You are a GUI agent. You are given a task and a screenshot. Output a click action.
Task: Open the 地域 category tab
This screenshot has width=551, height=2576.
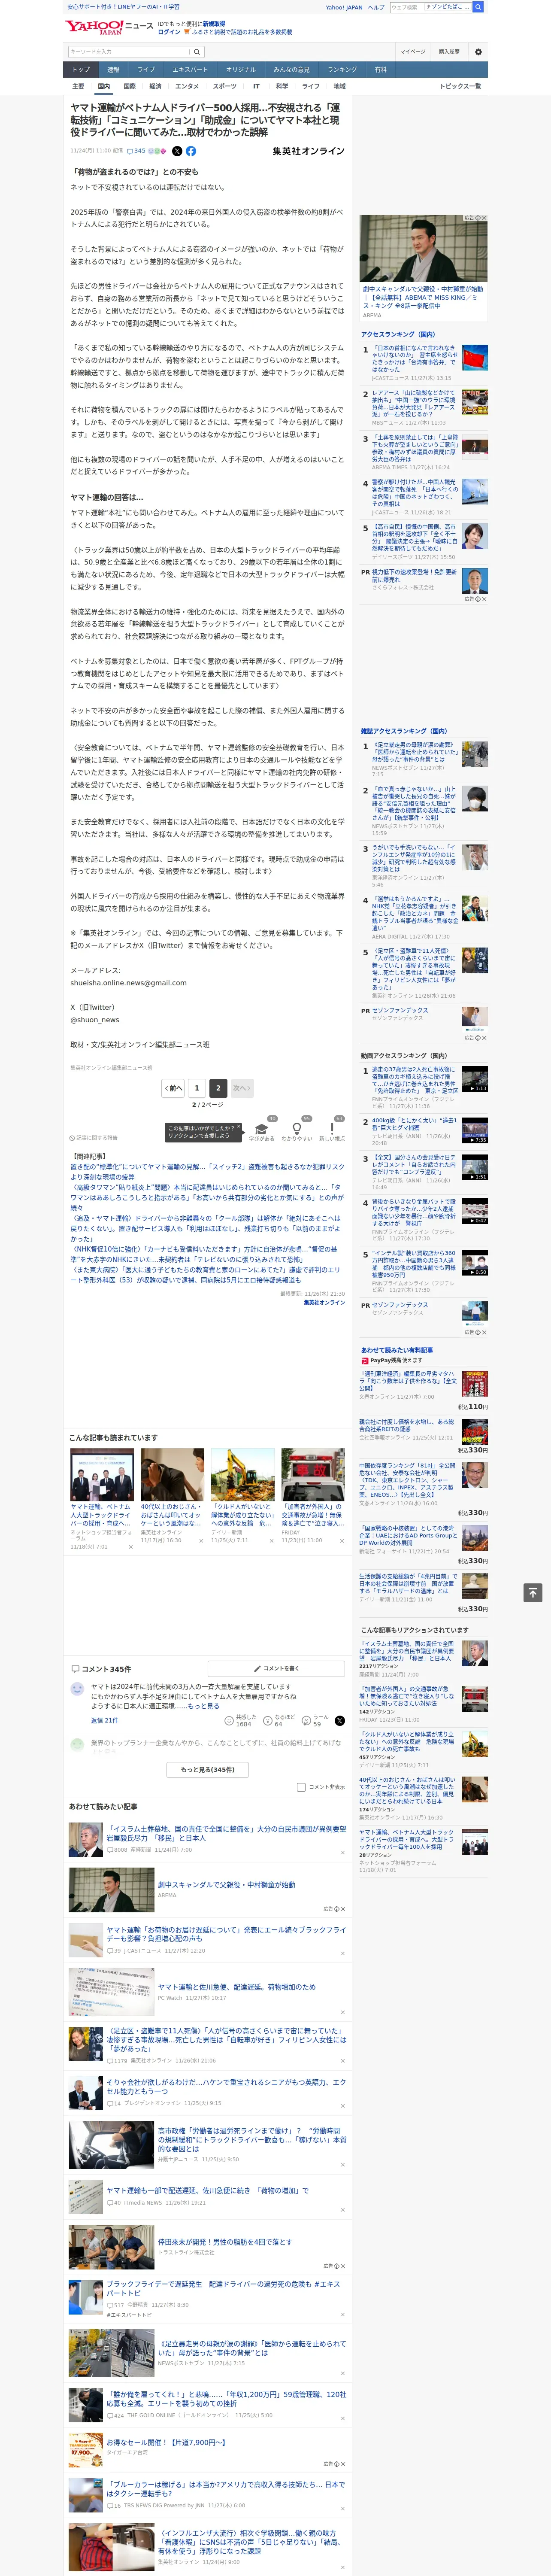point(339,86)
